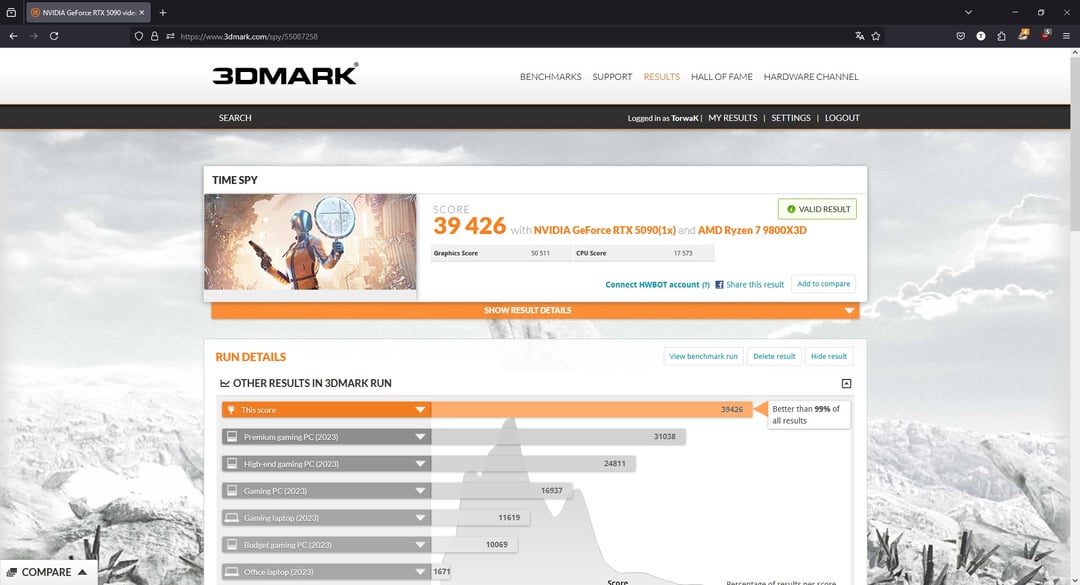The height and width of the screenshot is (585, 1080).
Task: Click Share this result link
Action: (755, 285)
